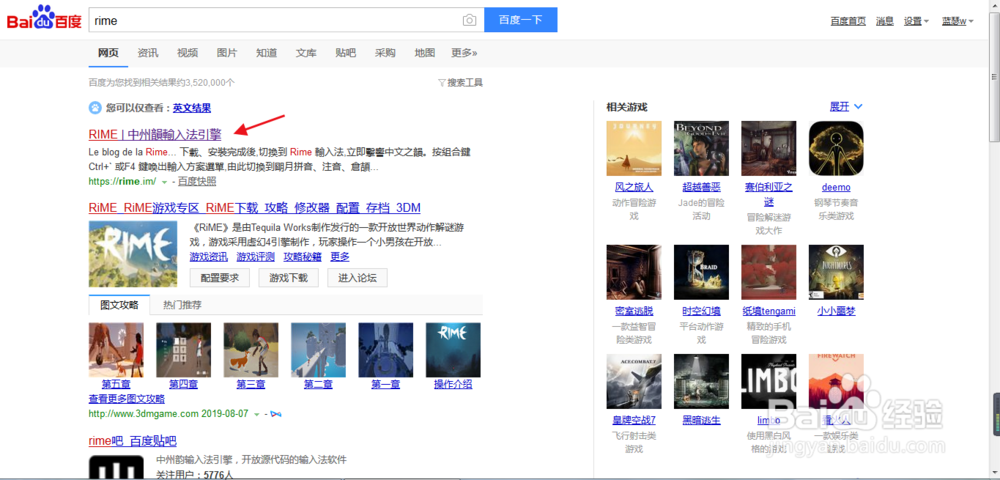
Task: Click the 英文结果 link
Action: (x=192, y=108)
